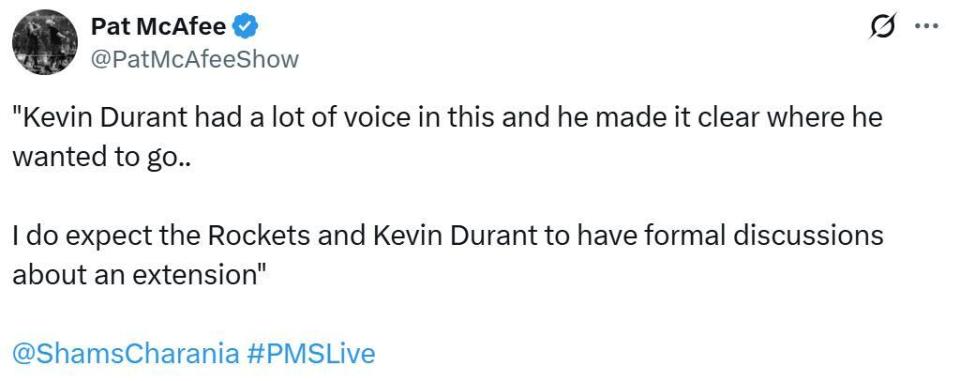Open the @ShamsCharania mention
The image size is (960, 381).
(126, 353)
